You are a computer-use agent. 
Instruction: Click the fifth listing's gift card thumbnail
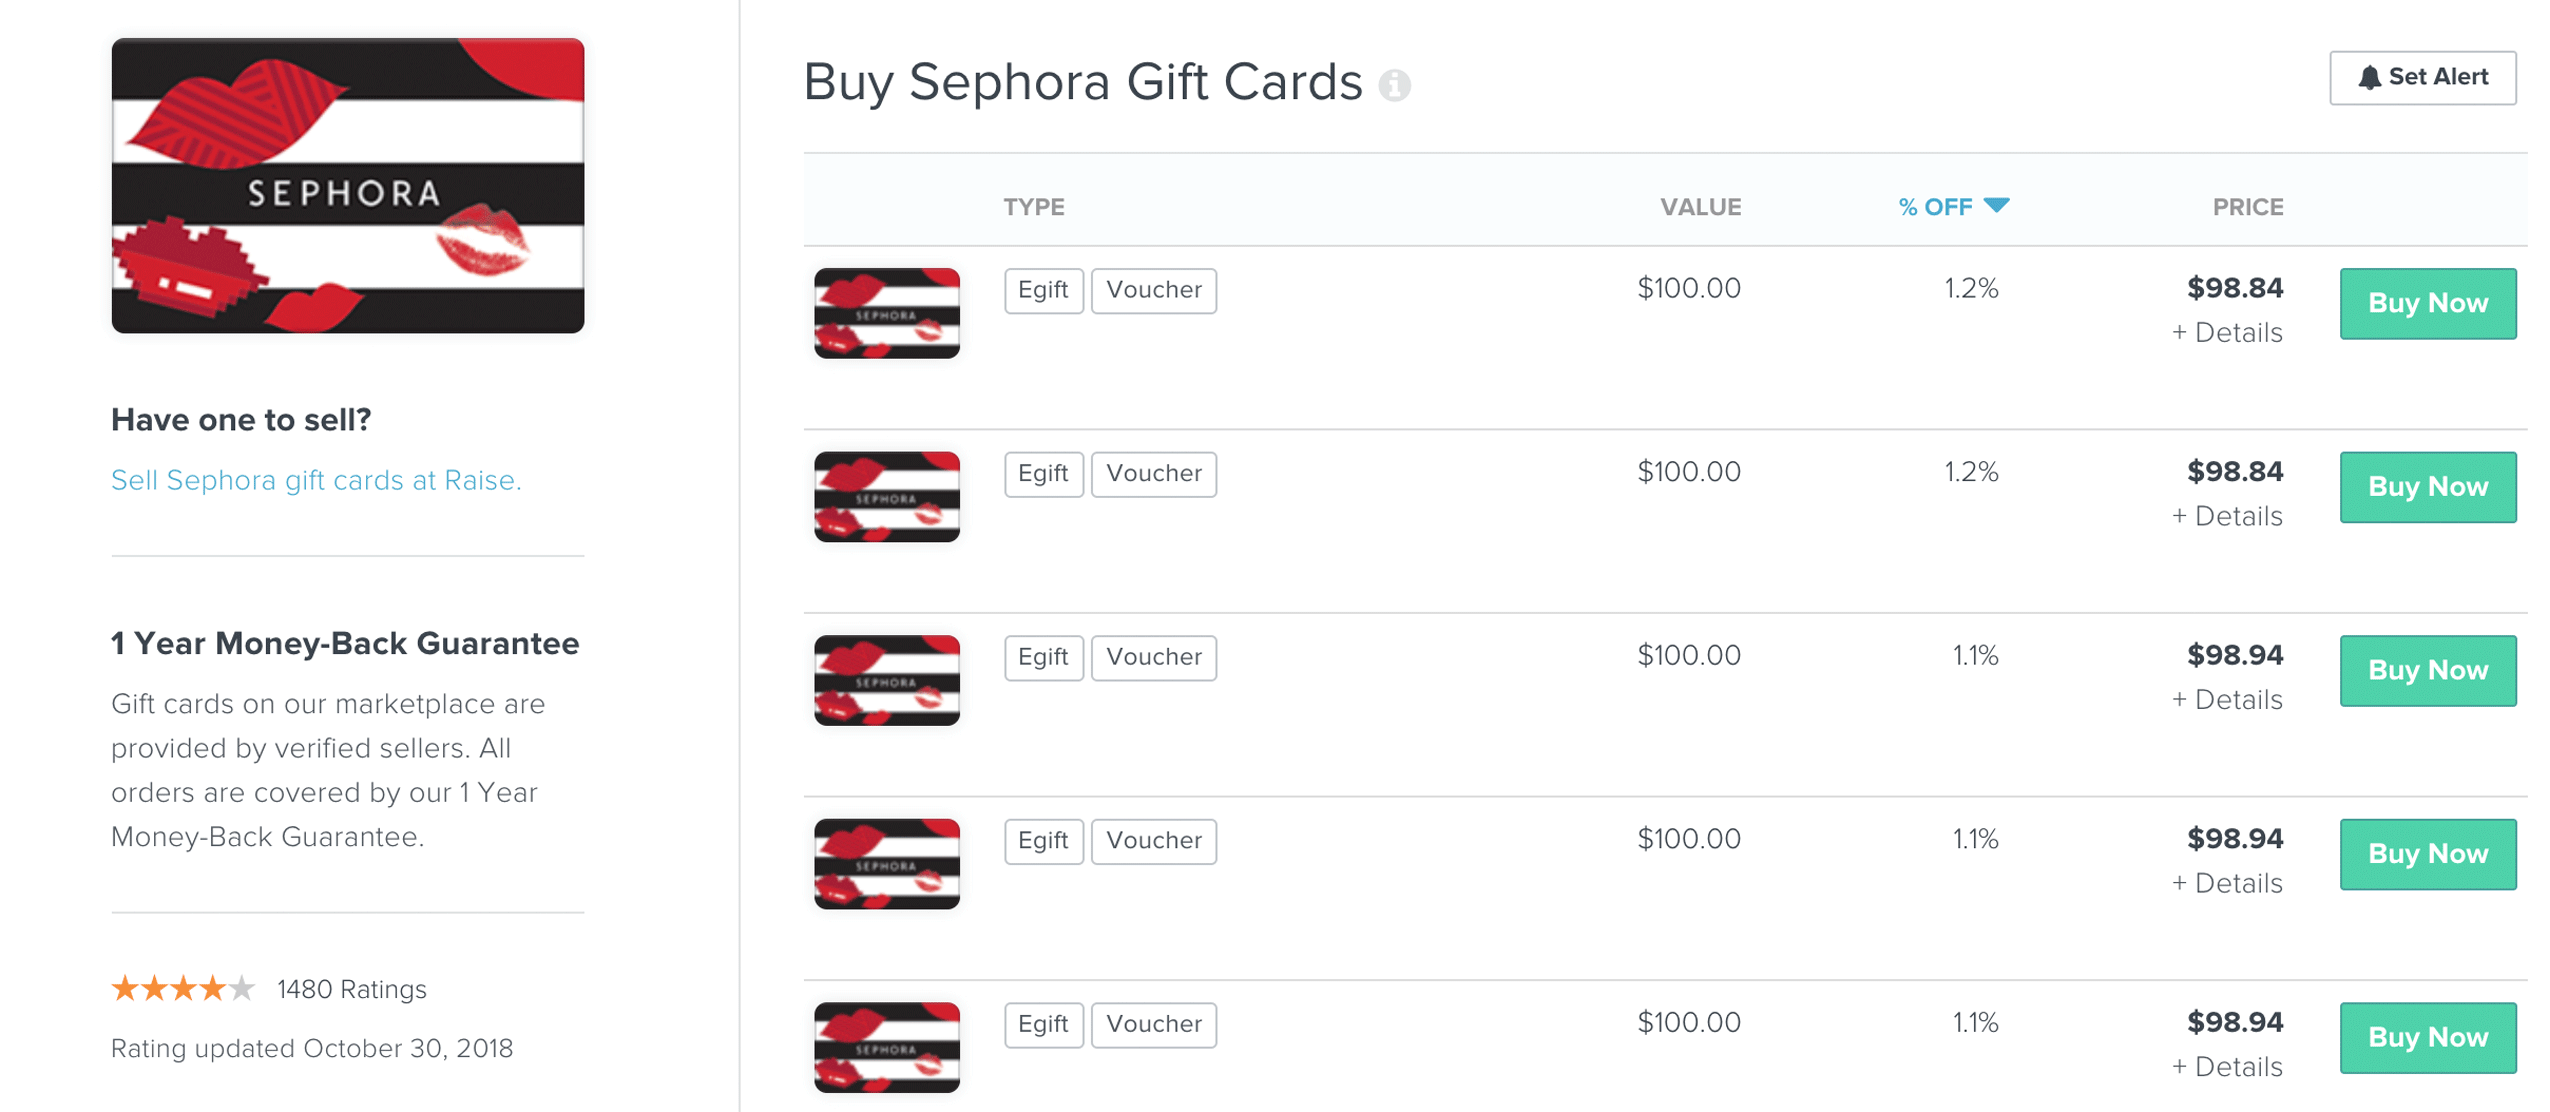886,1047
